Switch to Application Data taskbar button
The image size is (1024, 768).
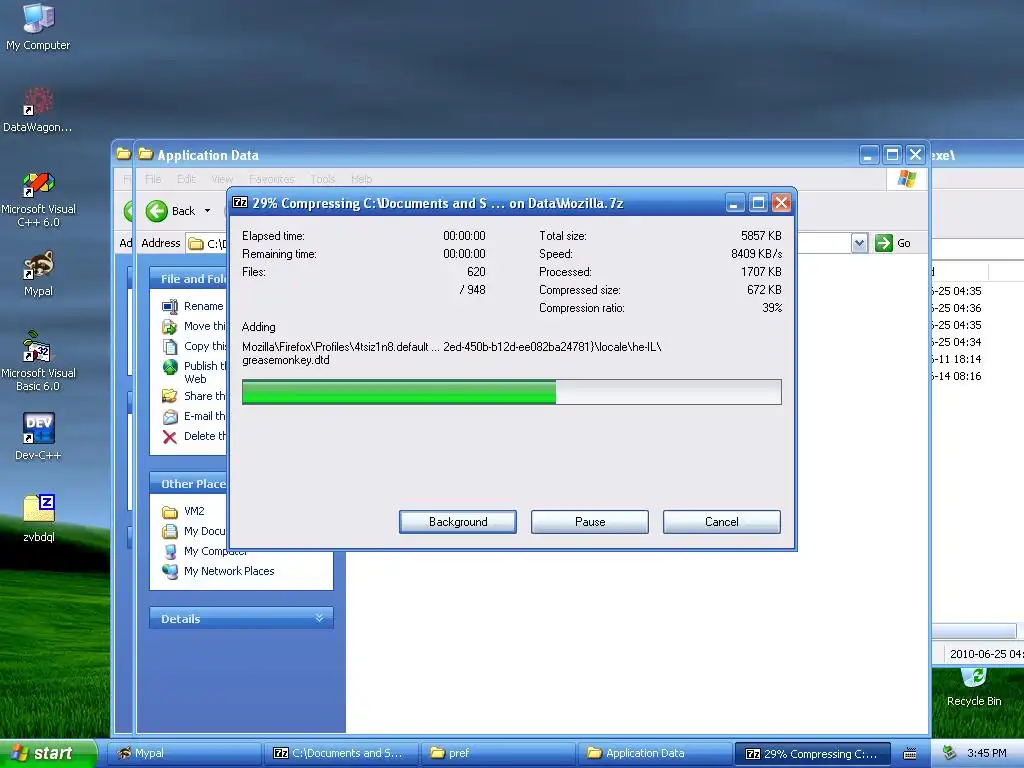pos(654,753)
